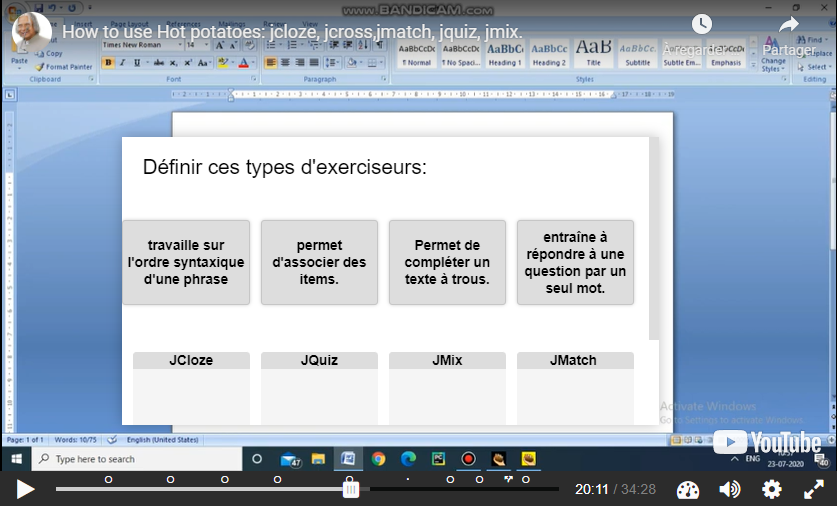Open the video title link
The image size is (837, 506).
tap(292, 31)
